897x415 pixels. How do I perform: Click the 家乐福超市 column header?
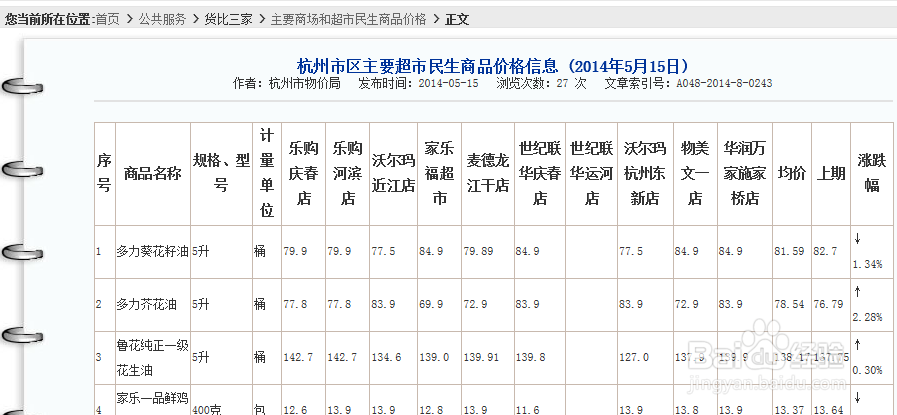click(x=439, y=173)
